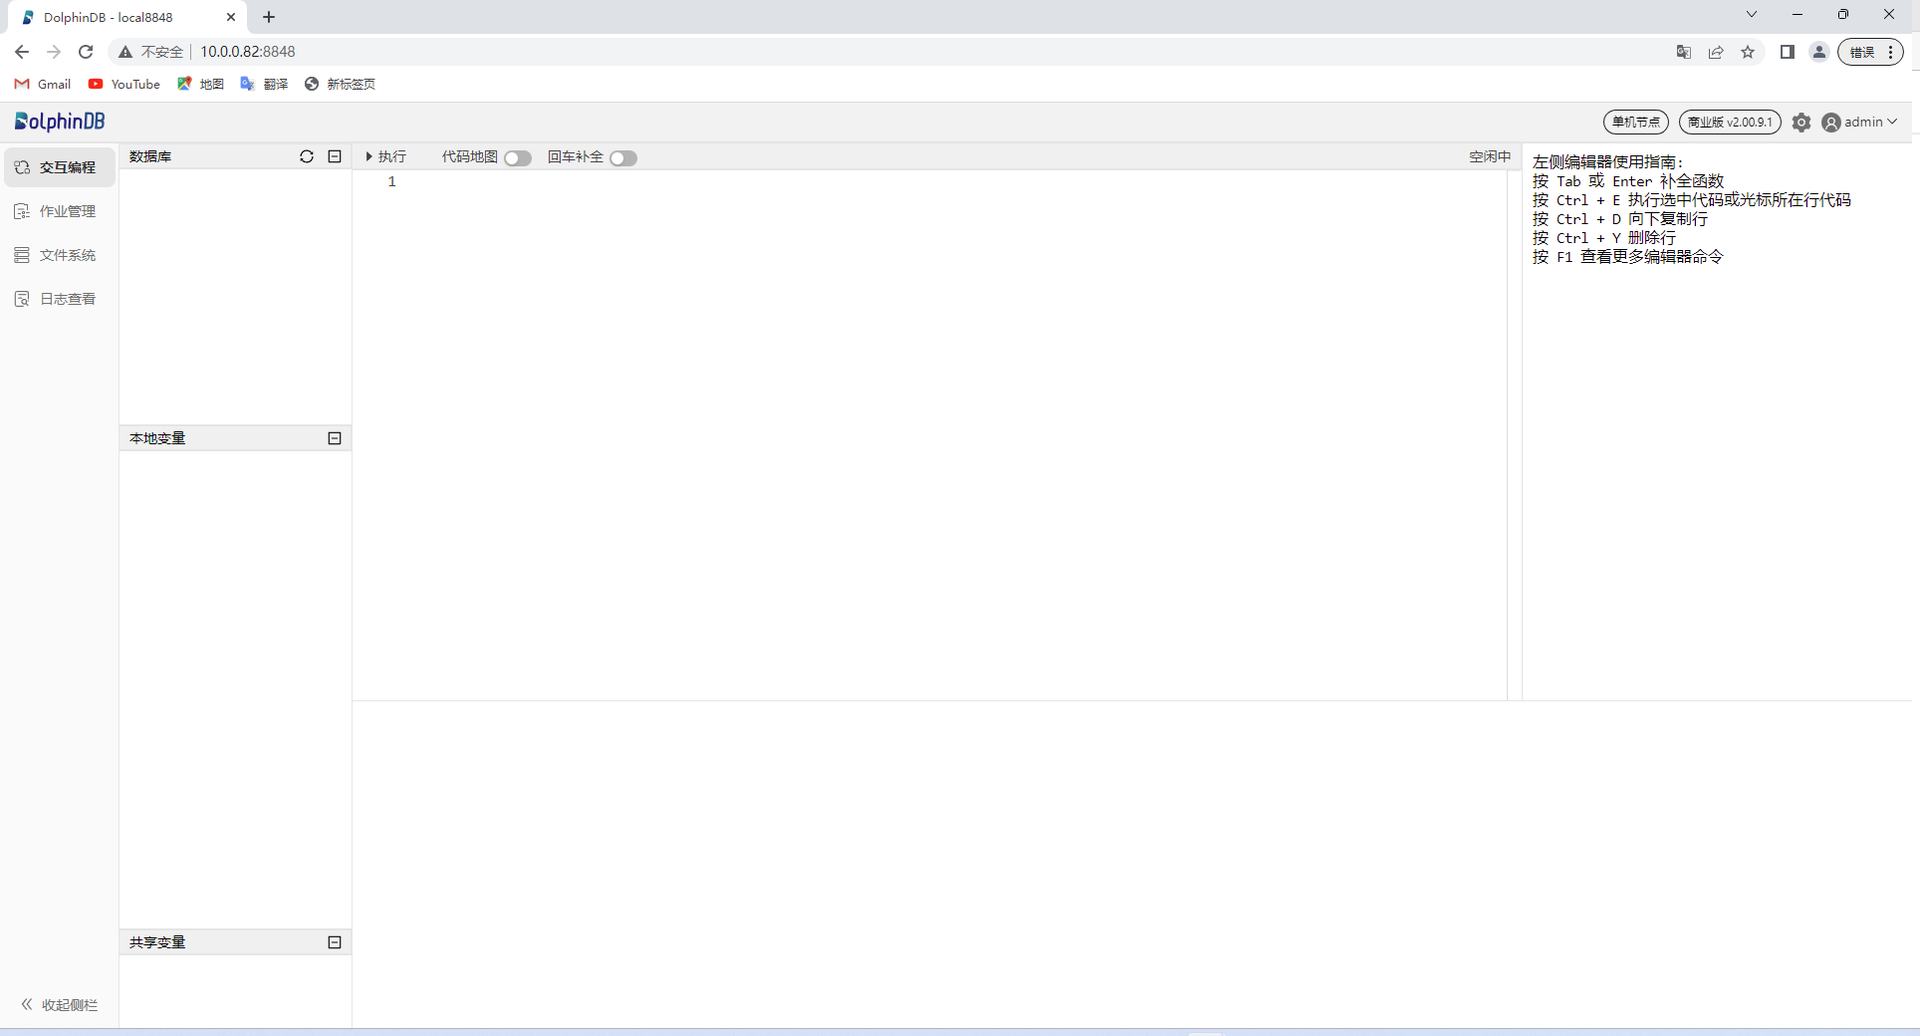Enable the 回车补全 toggle
The width and height of the screenshot is (1920, 1036).
[x=623, y=158]
